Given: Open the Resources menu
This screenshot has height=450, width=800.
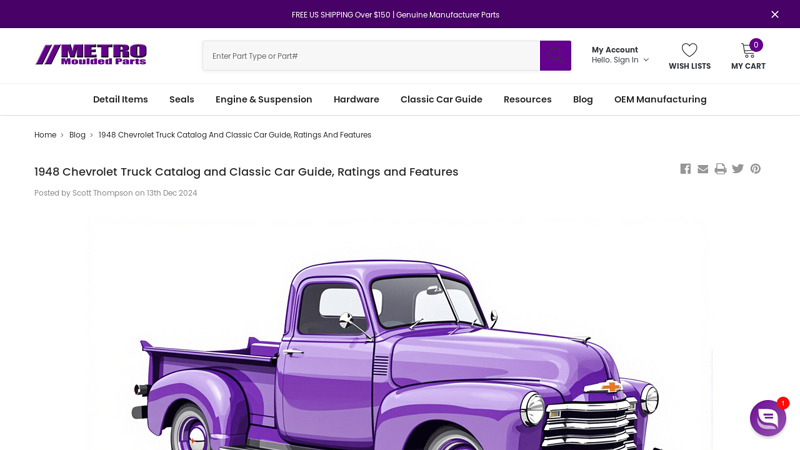Looking at the screenshot, I should point(528,99).
